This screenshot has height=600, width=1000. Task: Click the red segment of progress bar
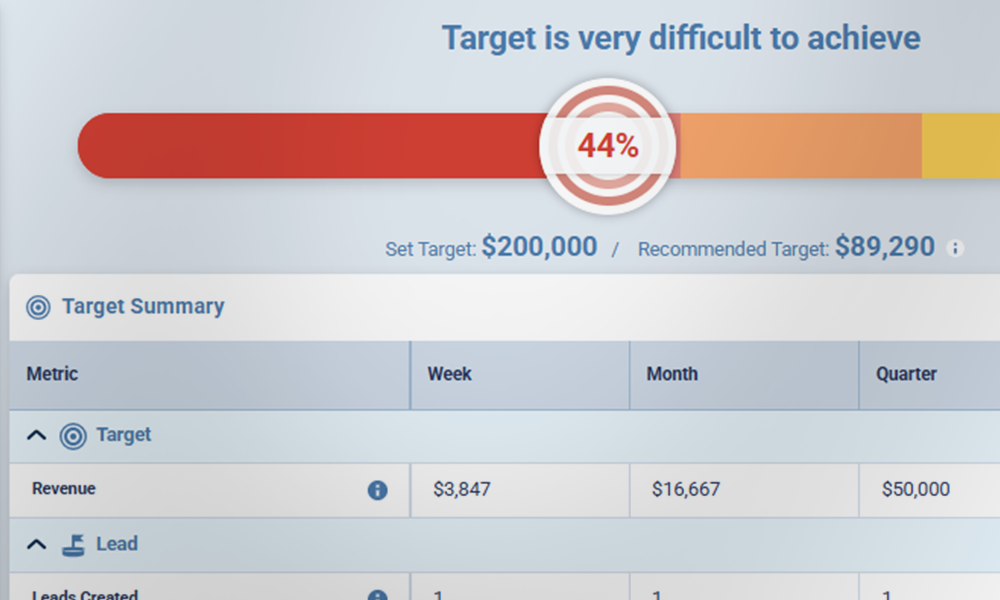[300, 146]
